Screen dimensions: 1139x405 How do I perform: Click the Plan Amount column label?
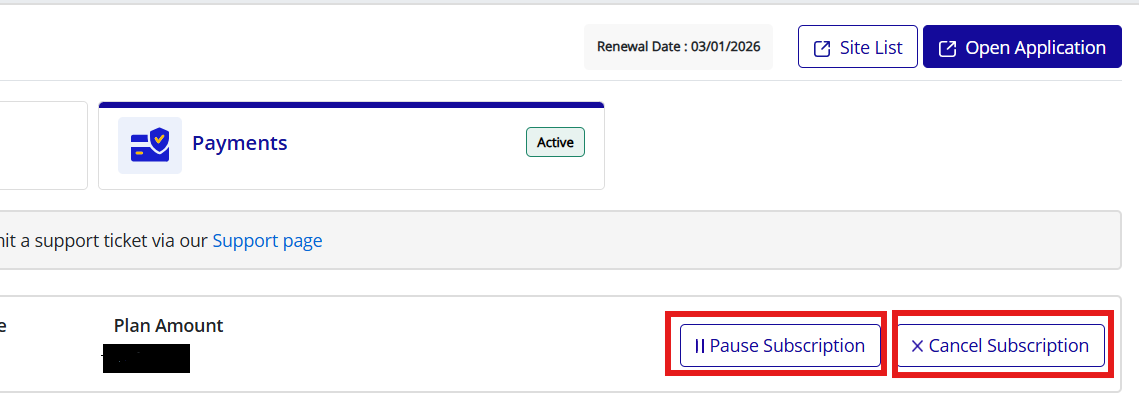[x=168, y=326]
